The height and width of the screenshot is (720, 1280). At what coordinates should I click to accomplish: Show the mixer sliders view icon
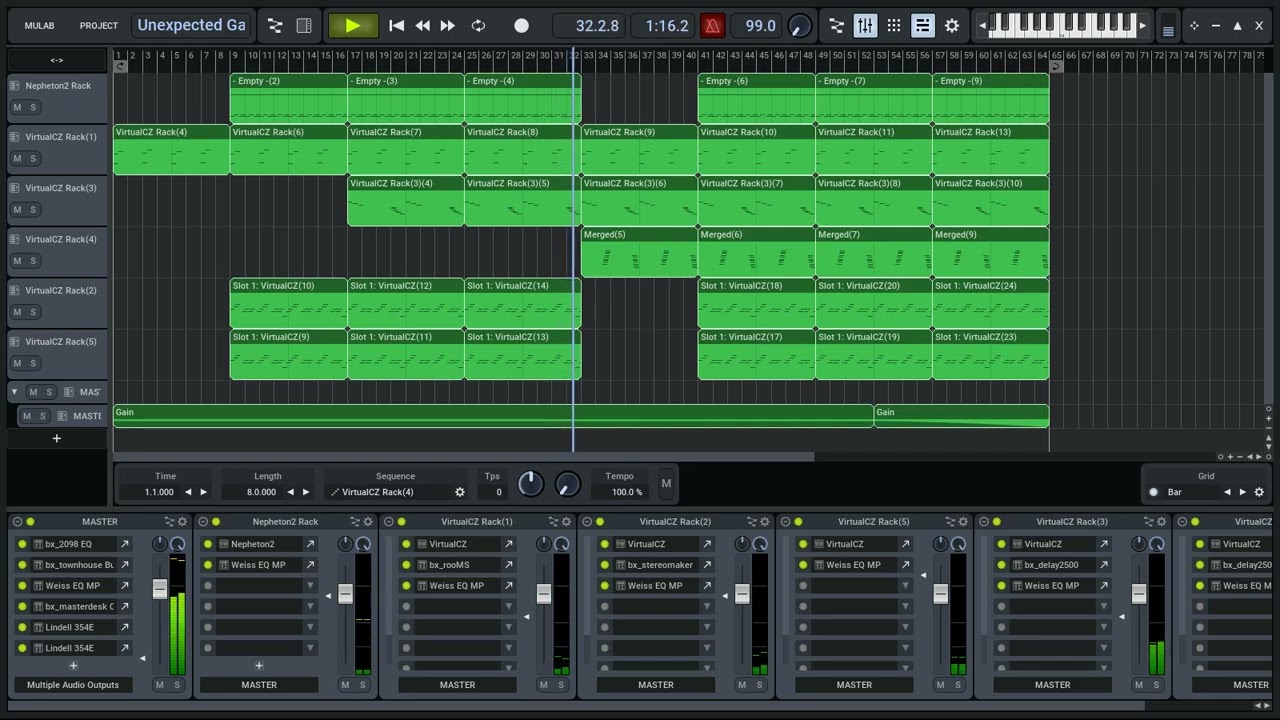click(x=865, y=26)
